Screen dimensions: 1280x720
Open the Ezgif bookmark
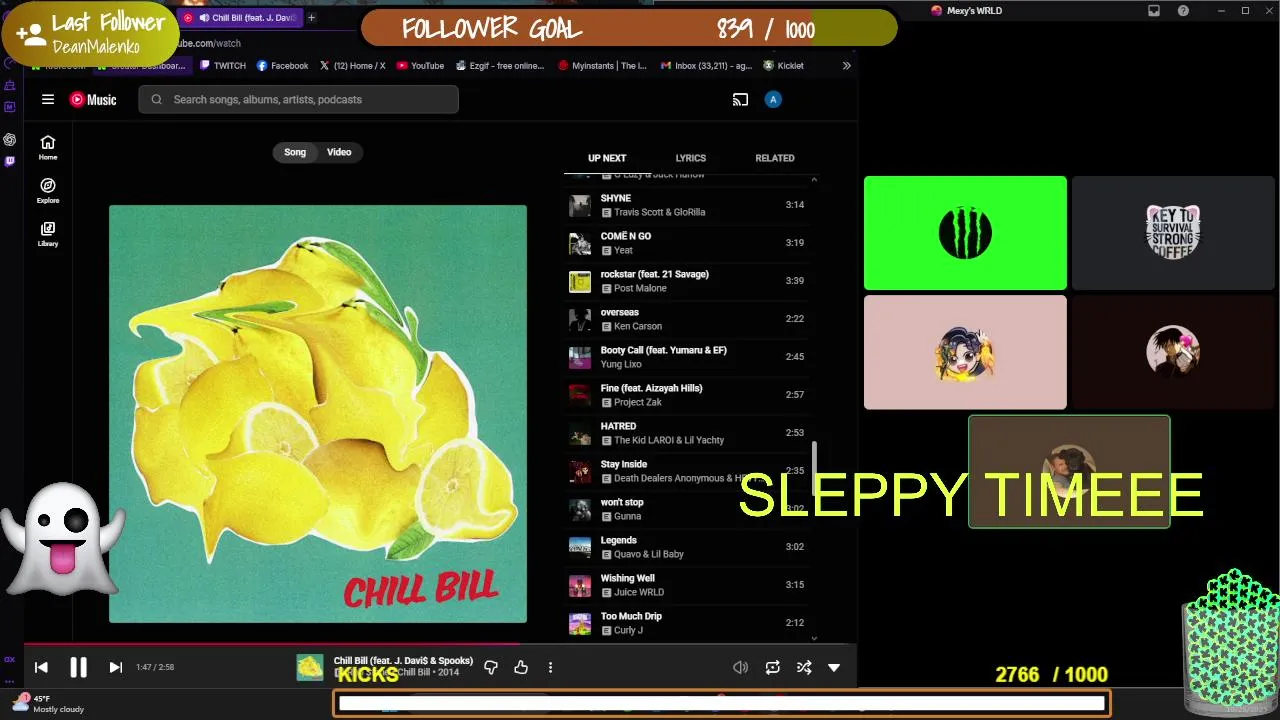point(500,66)
